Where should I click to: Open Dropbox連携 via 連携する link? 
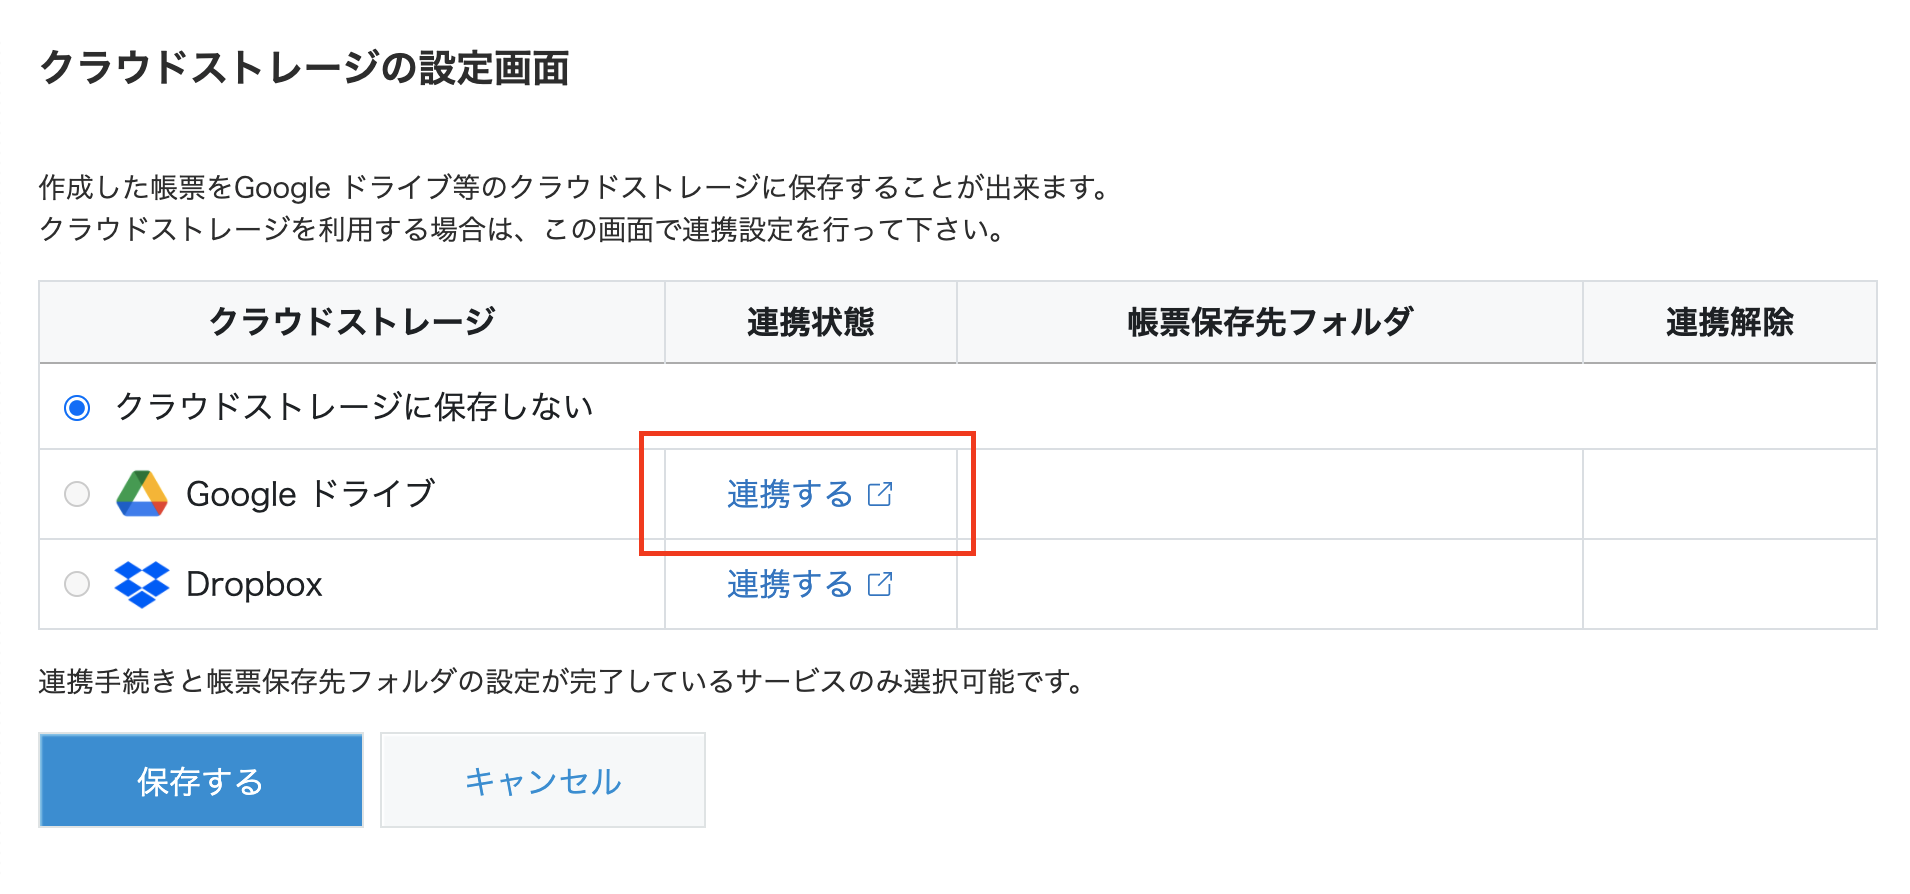click(x=790, y=585)
